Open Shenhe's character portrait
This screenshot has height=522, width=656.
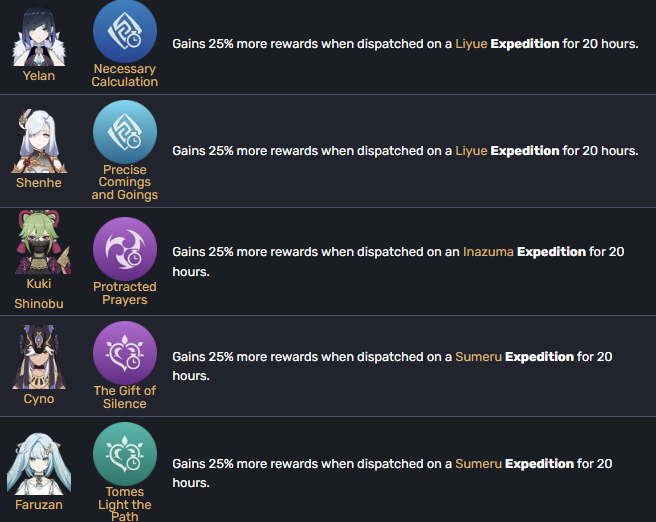coord(39,141)
